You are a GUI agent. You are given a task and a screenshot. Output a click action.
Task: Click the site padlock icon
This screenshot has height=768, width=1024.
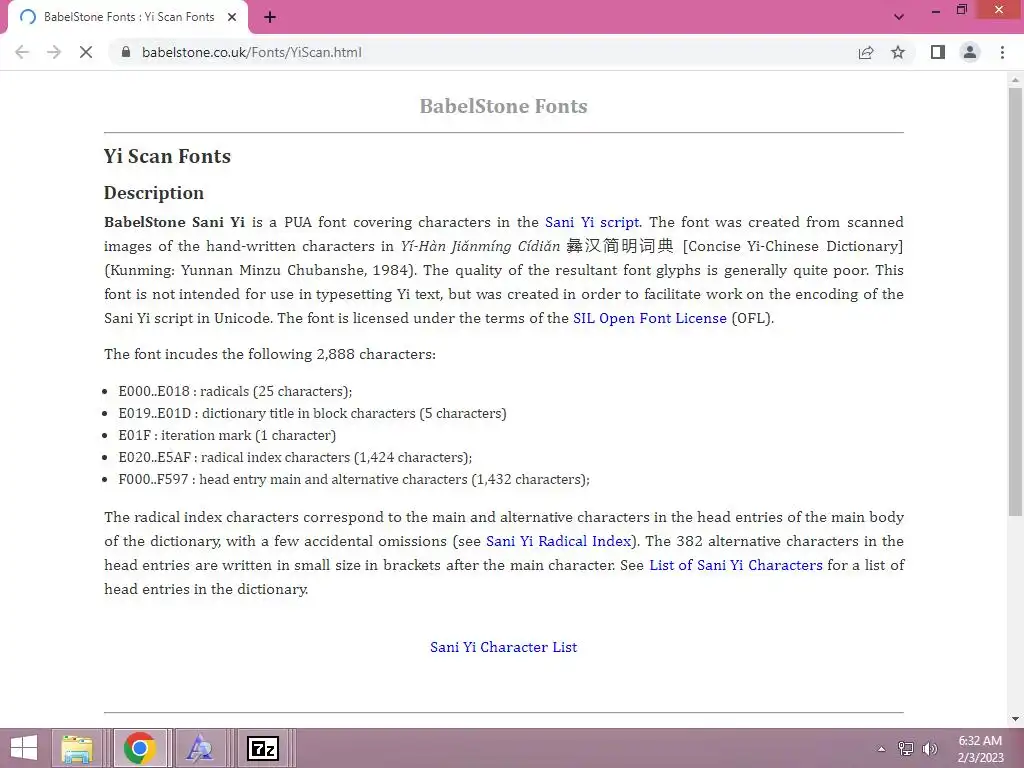coord(126,52)
